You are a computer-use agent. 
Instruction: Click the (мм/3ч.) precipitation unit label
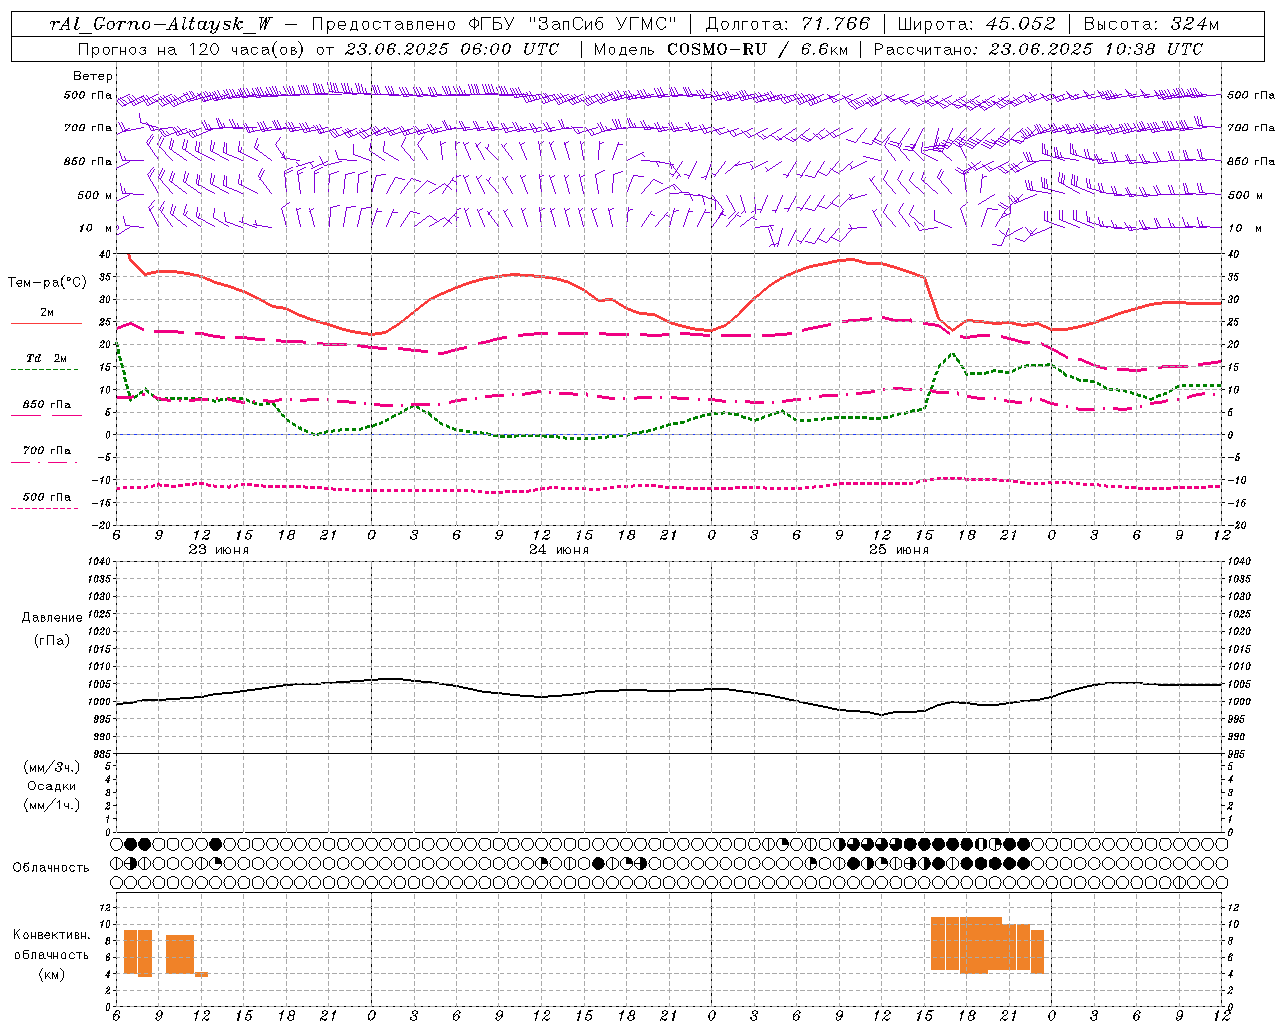point(52,767)
